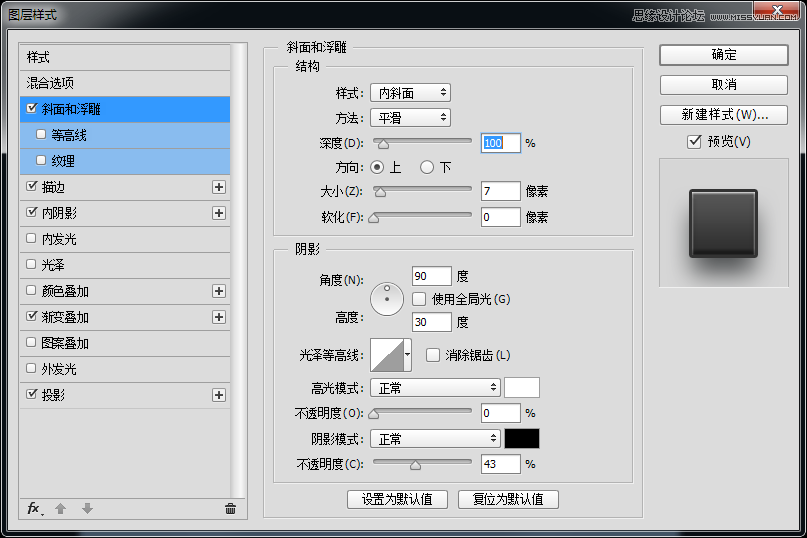Viewport: 807px width, 538px height.
Task: Add another 颜色叠加 effect with plus icon
Action: pos(219,291)
